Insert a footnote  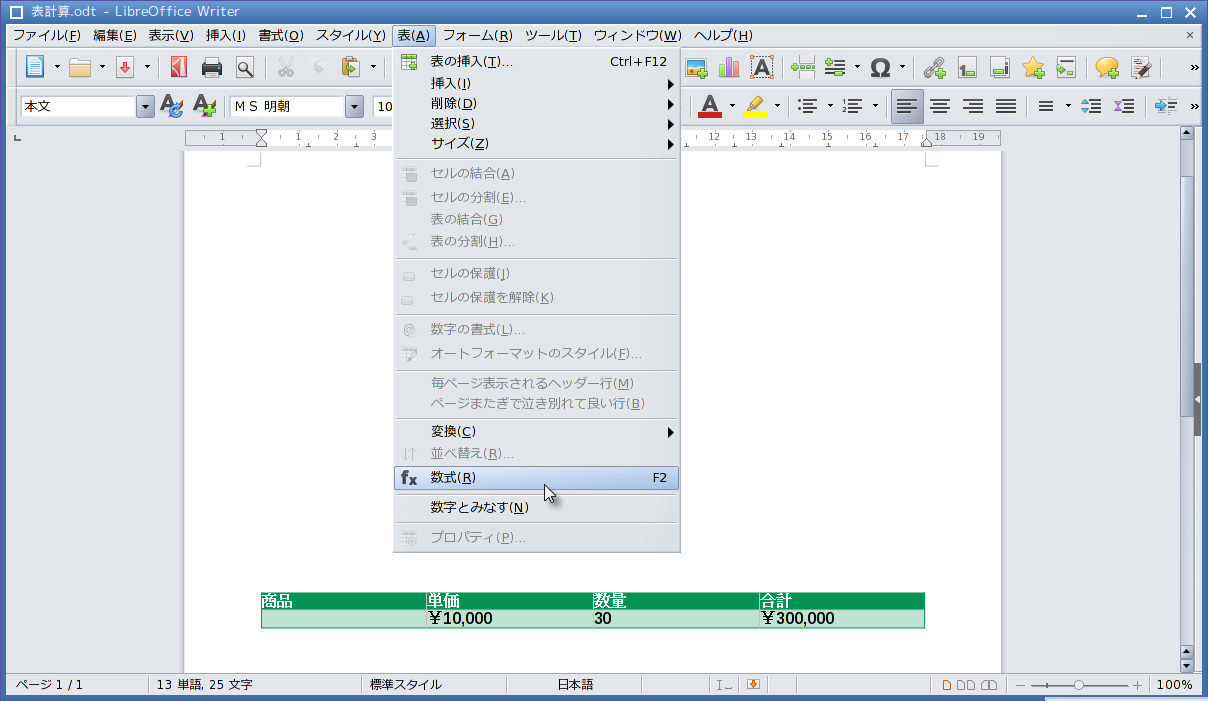(967, 67)
